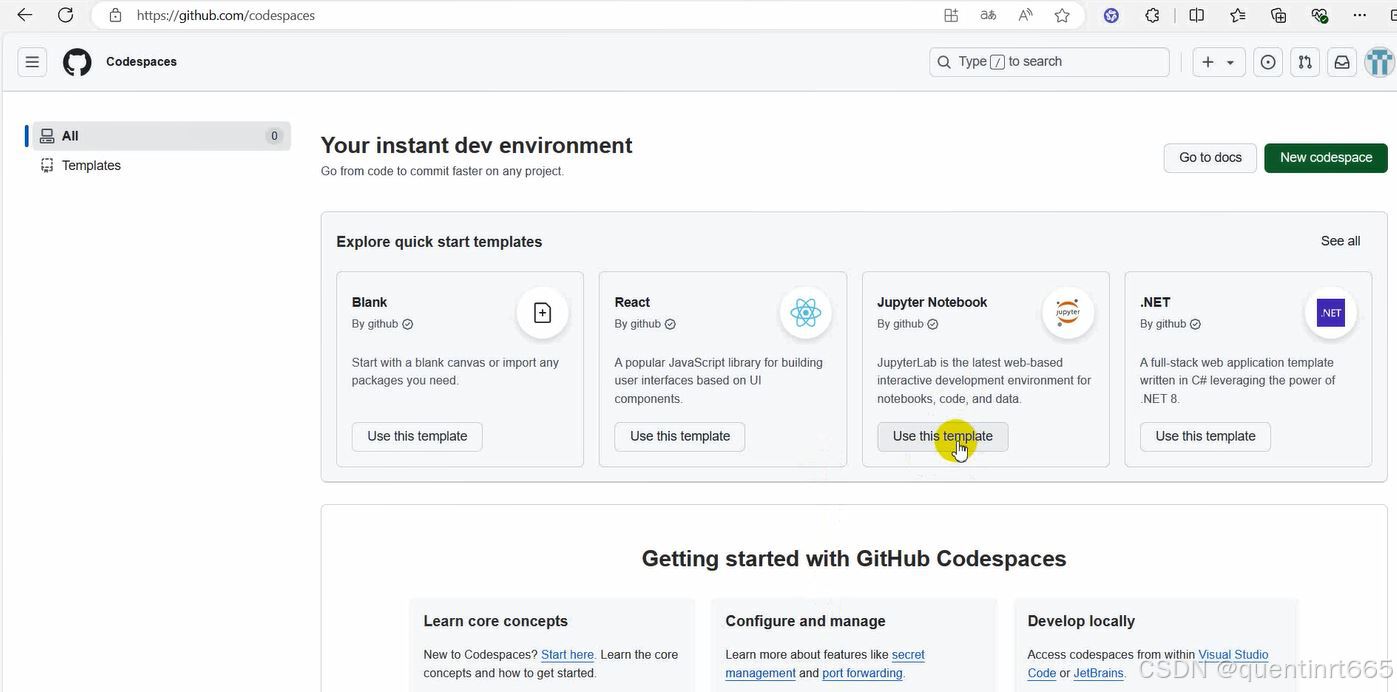Open the browser apps icon in address bar
The height and width of the screenshot is (692, 1397).
(x=951, y=15)
